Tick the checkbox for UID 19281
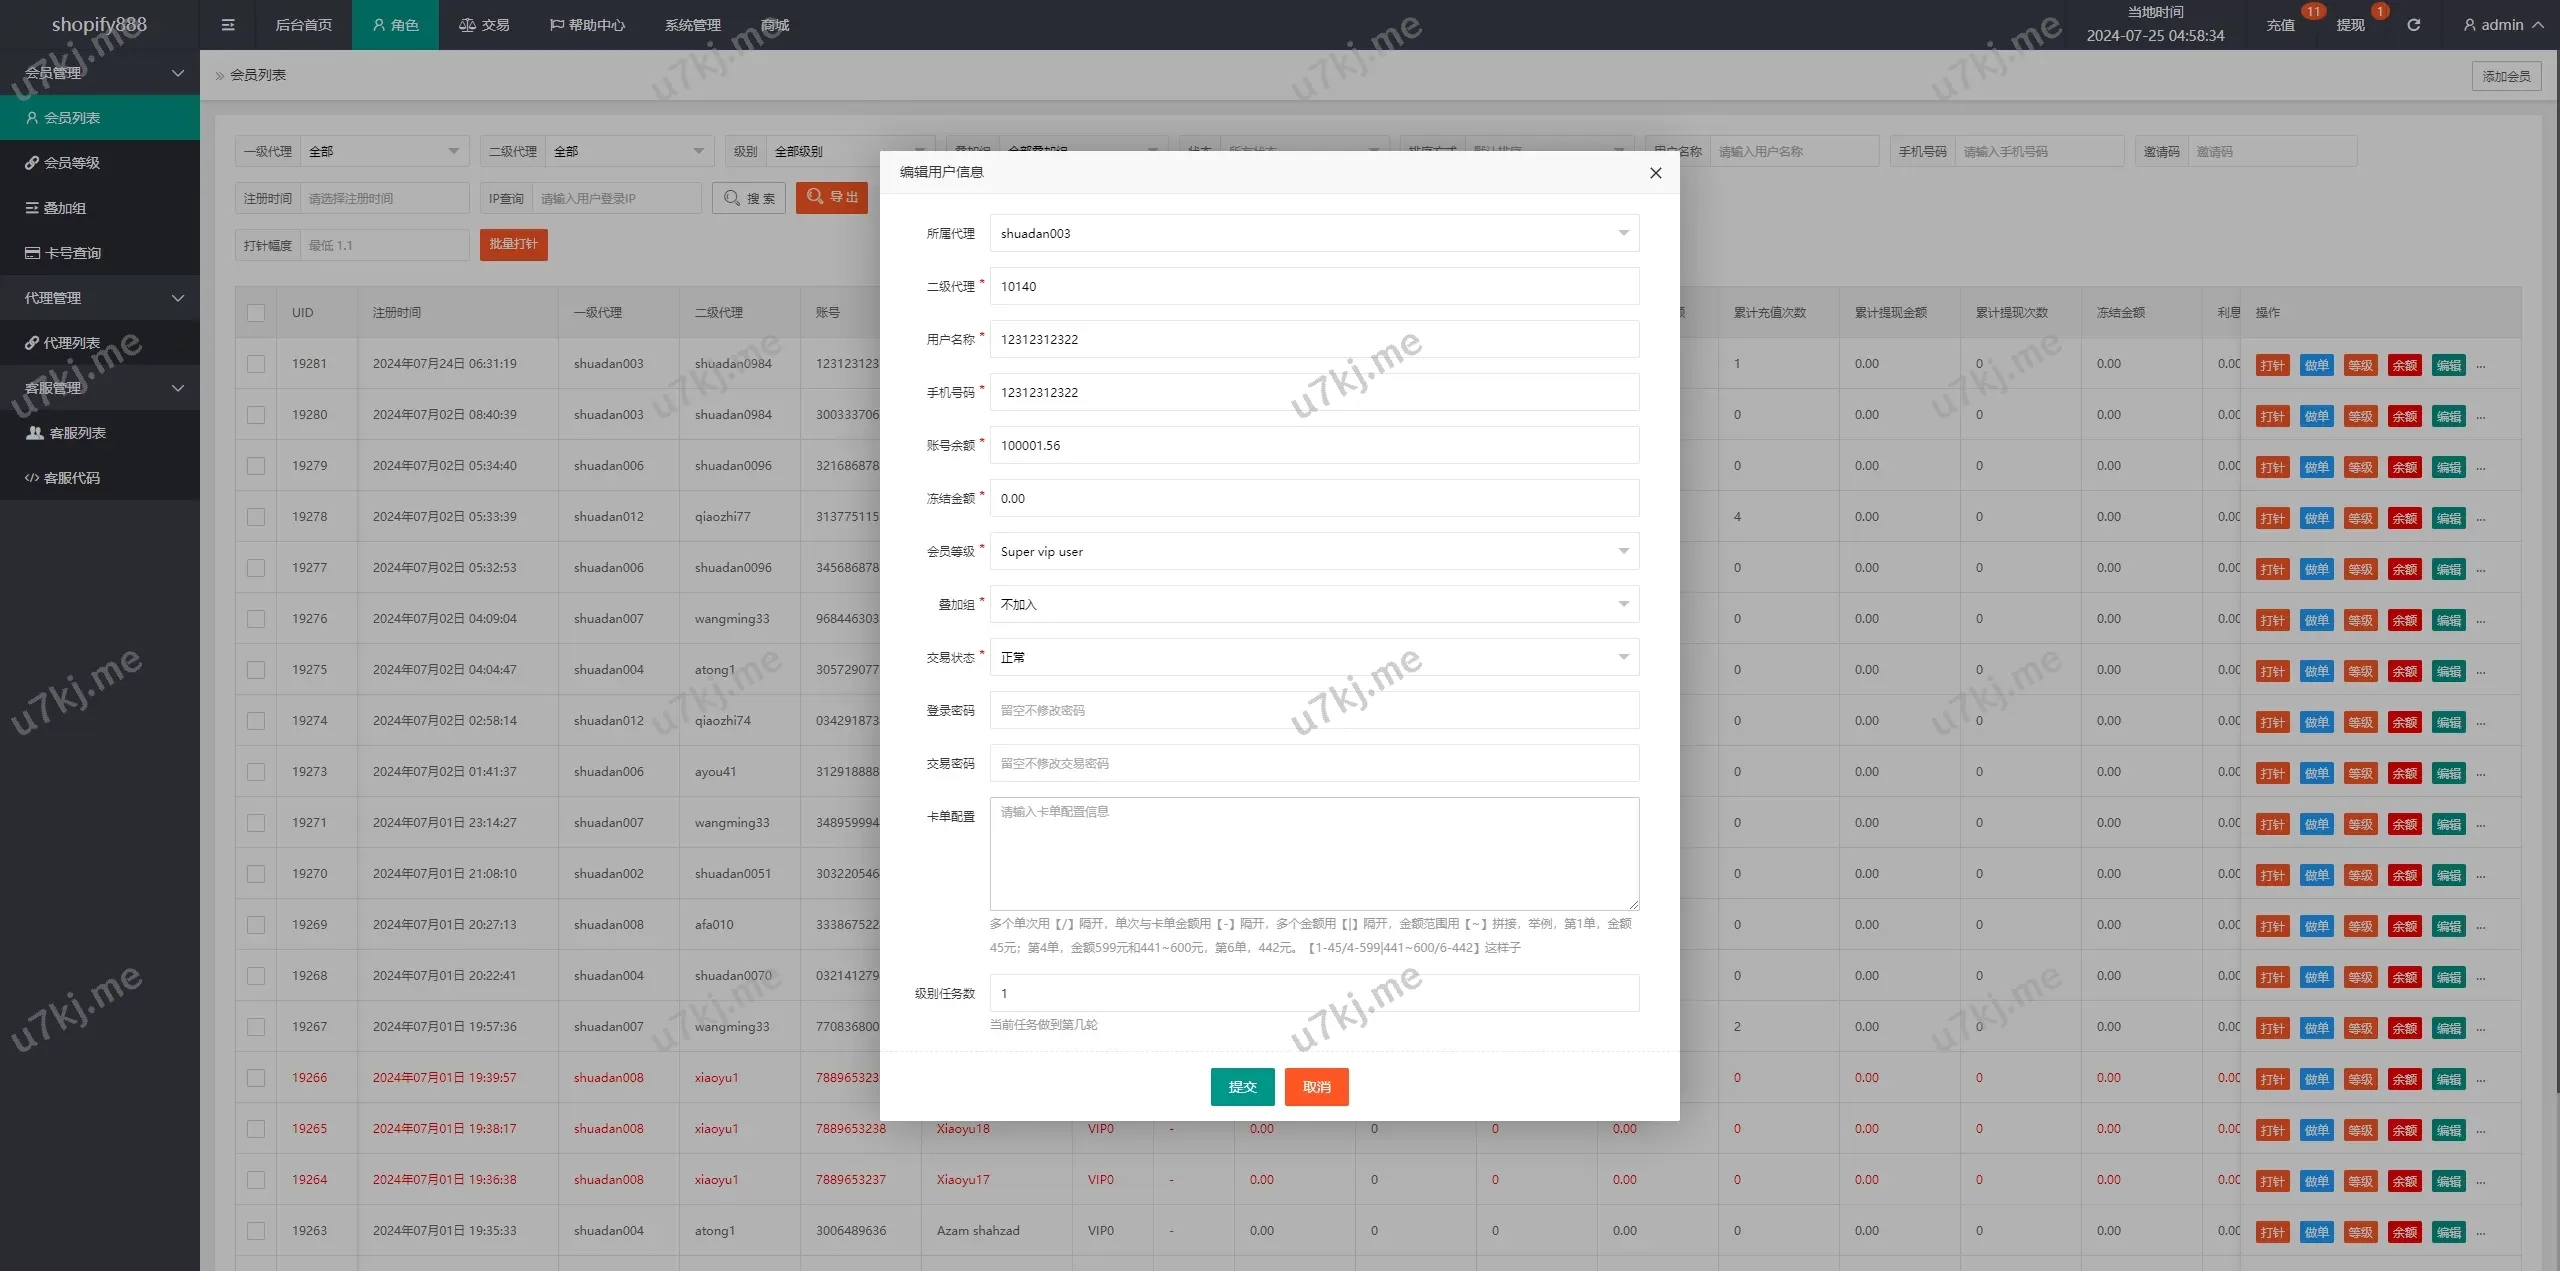Viewport: 2560px width, 1271px height. 256,364
